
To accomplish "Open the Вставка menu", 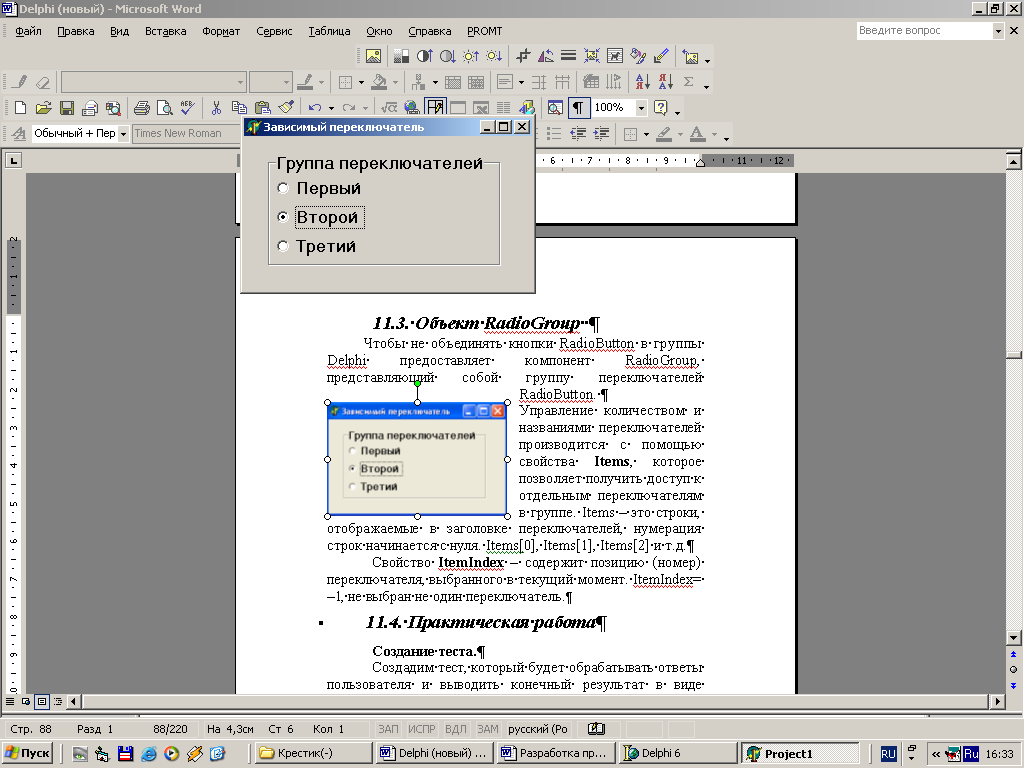I will point(165,31).
